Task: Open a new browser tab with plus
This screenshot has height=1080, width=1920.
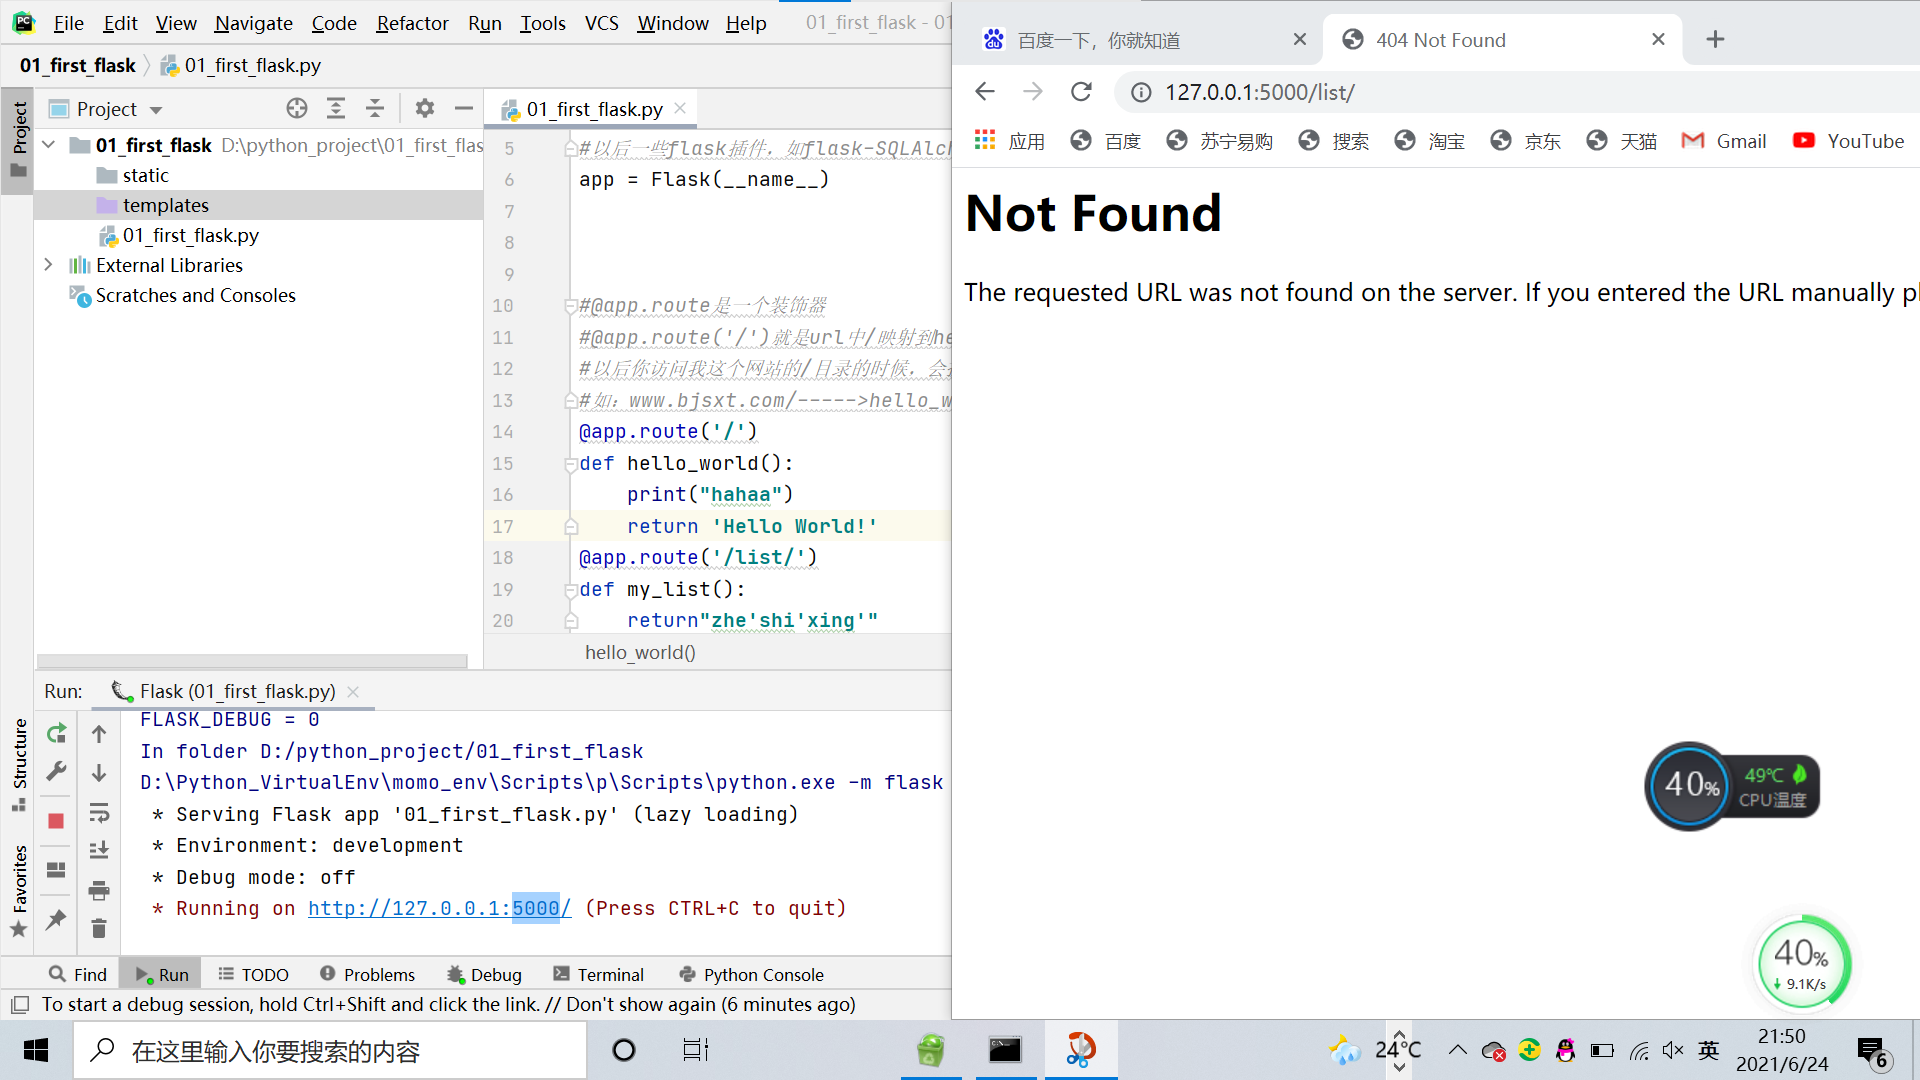Action: pyautogui.click(x=1715, y=39)
